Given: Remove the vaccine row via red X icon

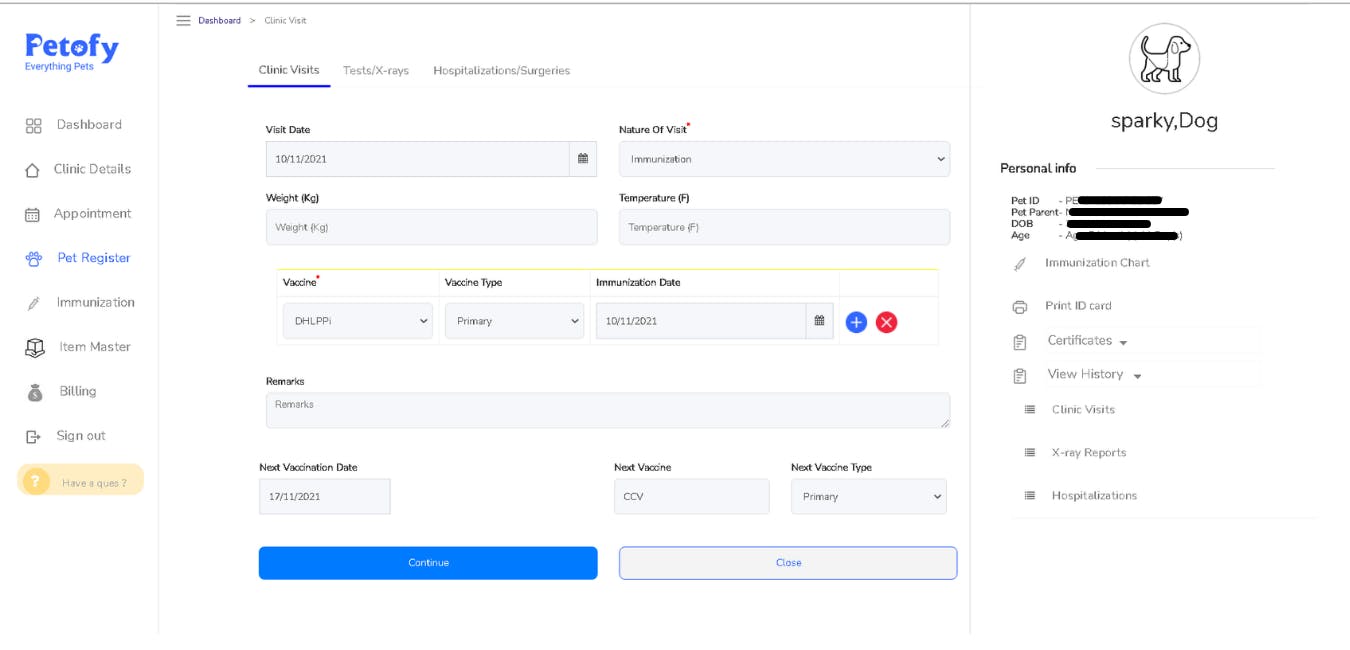Looking at the screenshot, I should pyautogui.click(x=884, y=321).
